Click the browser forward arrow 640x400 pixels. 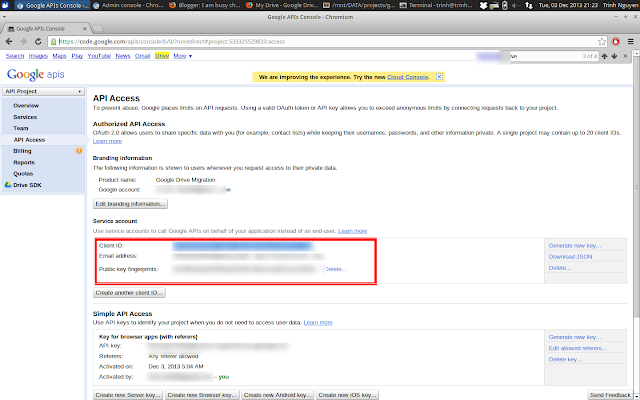click(x=24, y=42)
